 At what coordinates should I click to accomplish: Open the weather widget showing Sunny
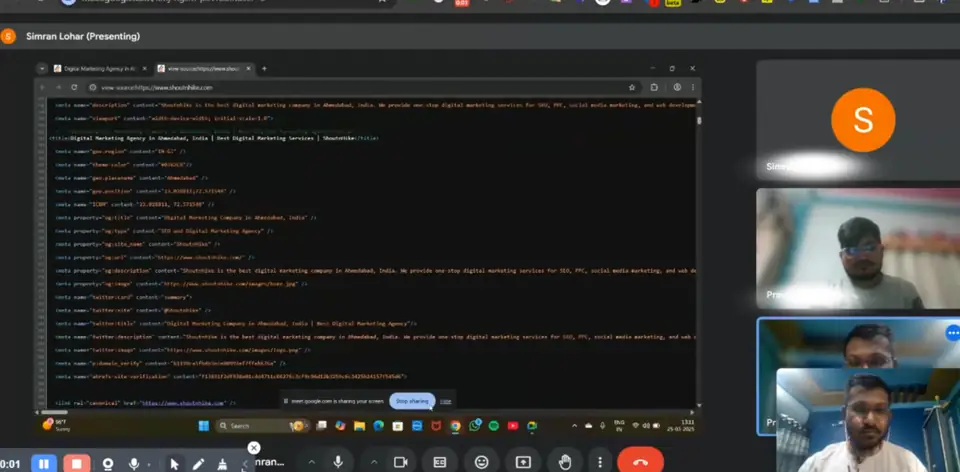[56, 425]
